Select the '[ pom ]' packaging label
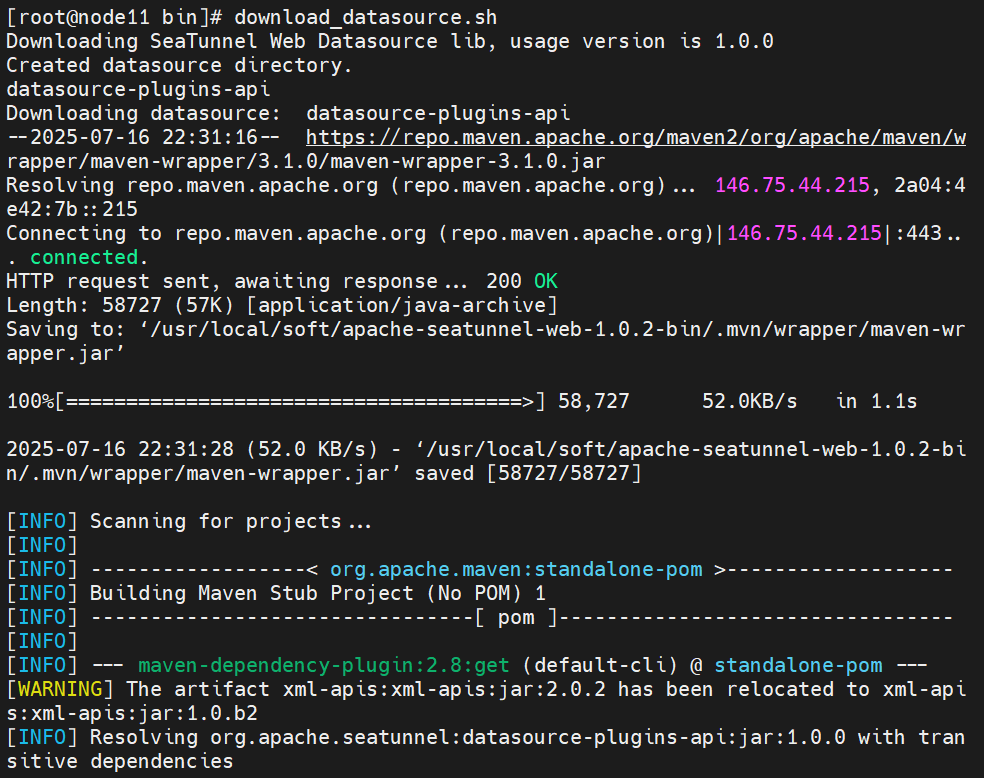 pyautogui.click(x=516, y=617)
